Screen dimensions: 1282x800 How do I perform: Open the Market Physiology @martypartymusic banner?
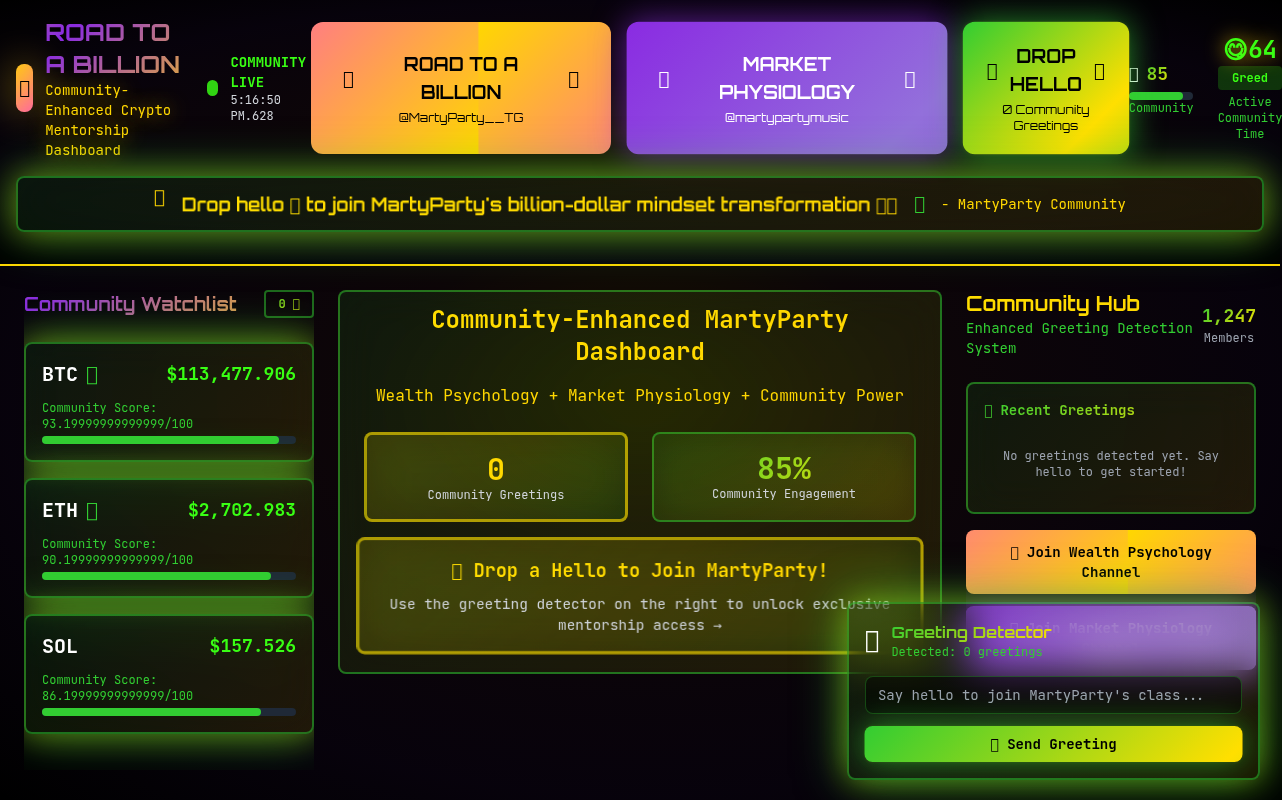pyautogui.click(x=786, y=88)
